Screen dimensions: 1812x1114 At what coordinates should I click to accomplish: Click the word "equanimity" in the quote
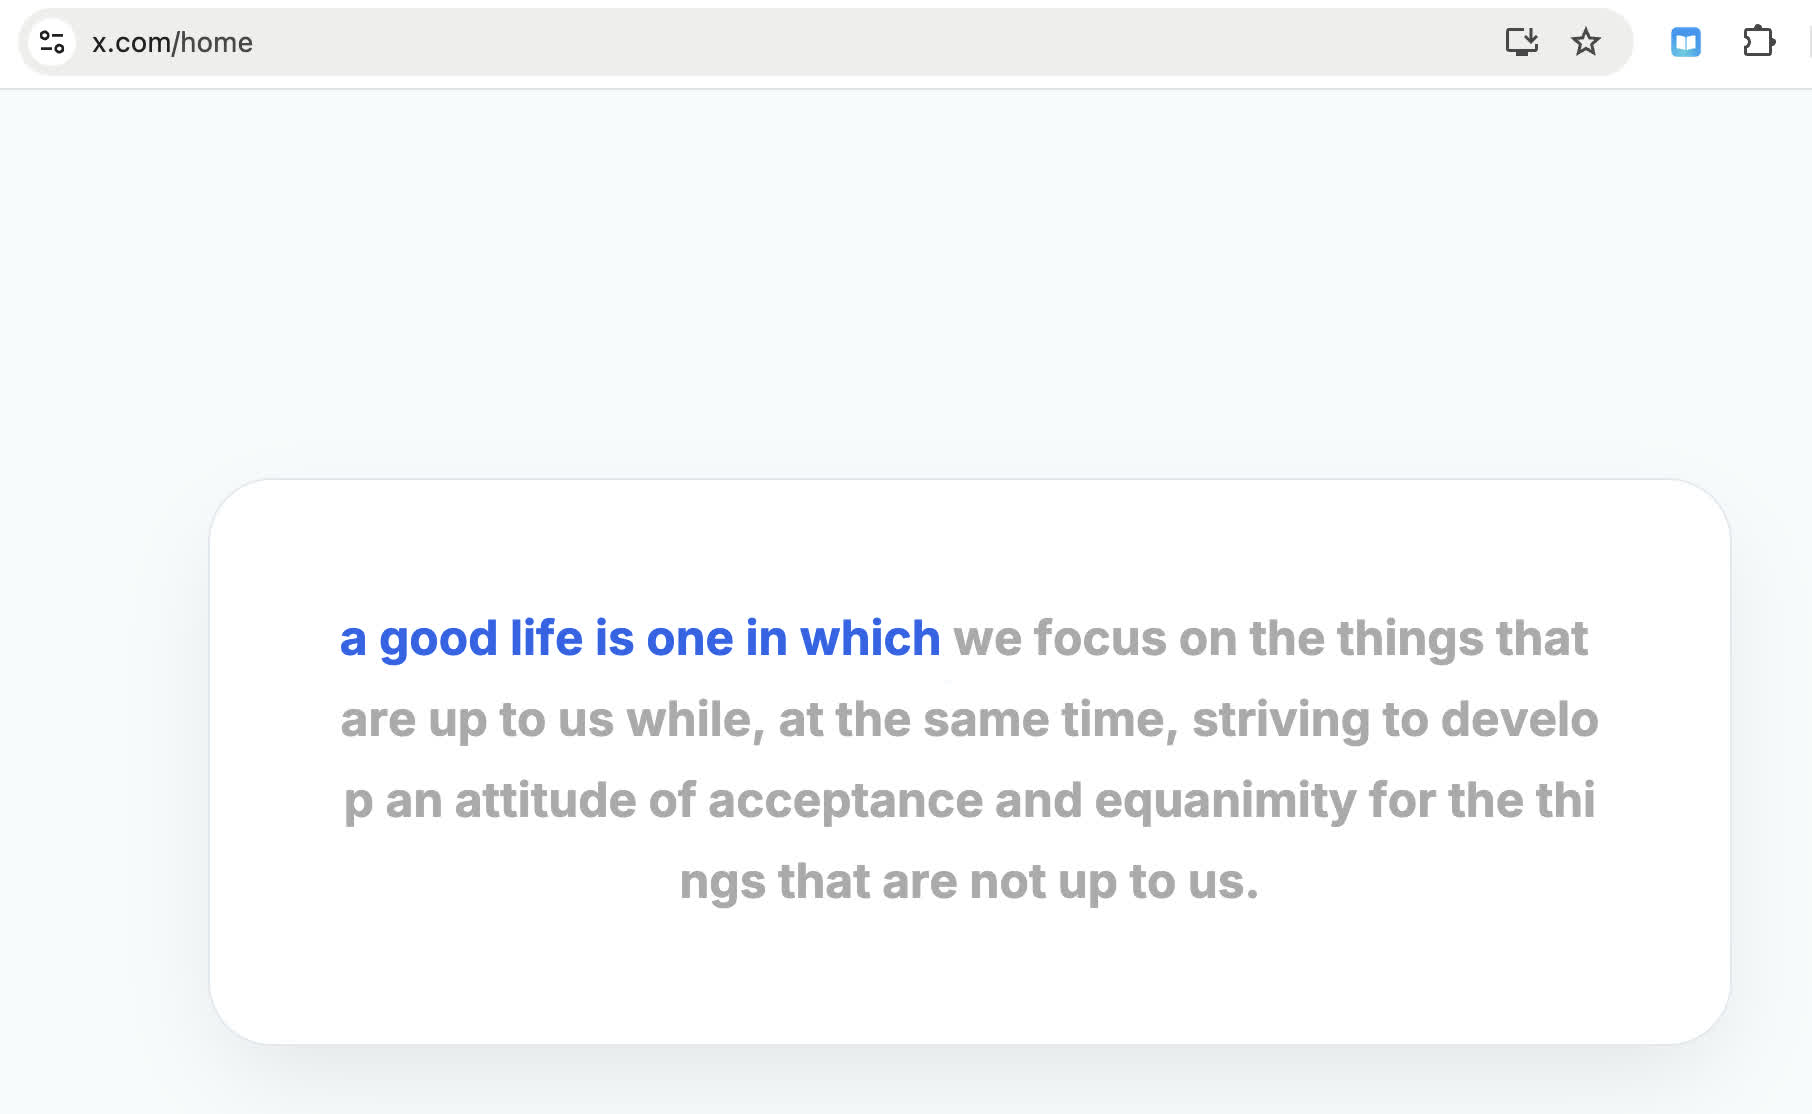pos(1225,801)
